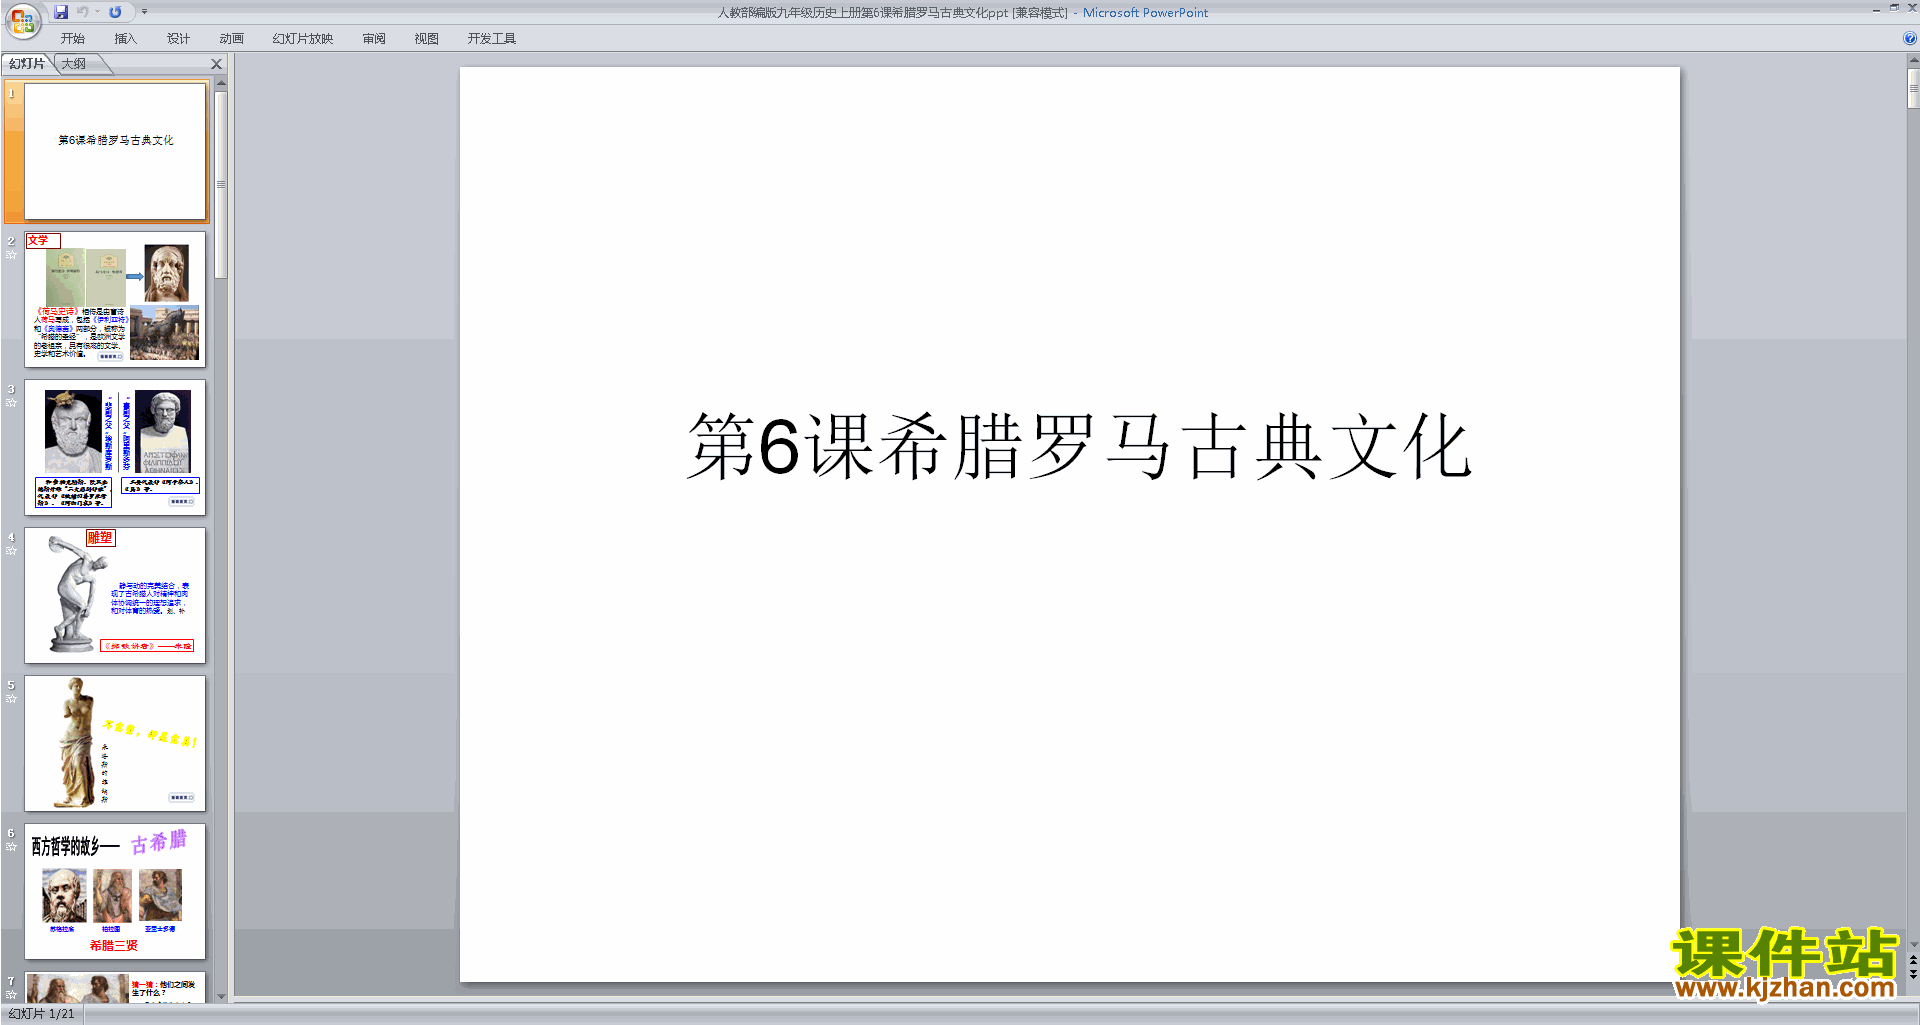The width and height of the screenshot is (1920, 1025).
Task: Select slide 4 thumbnail with 雕塑
Action: (x=115, y=595)
